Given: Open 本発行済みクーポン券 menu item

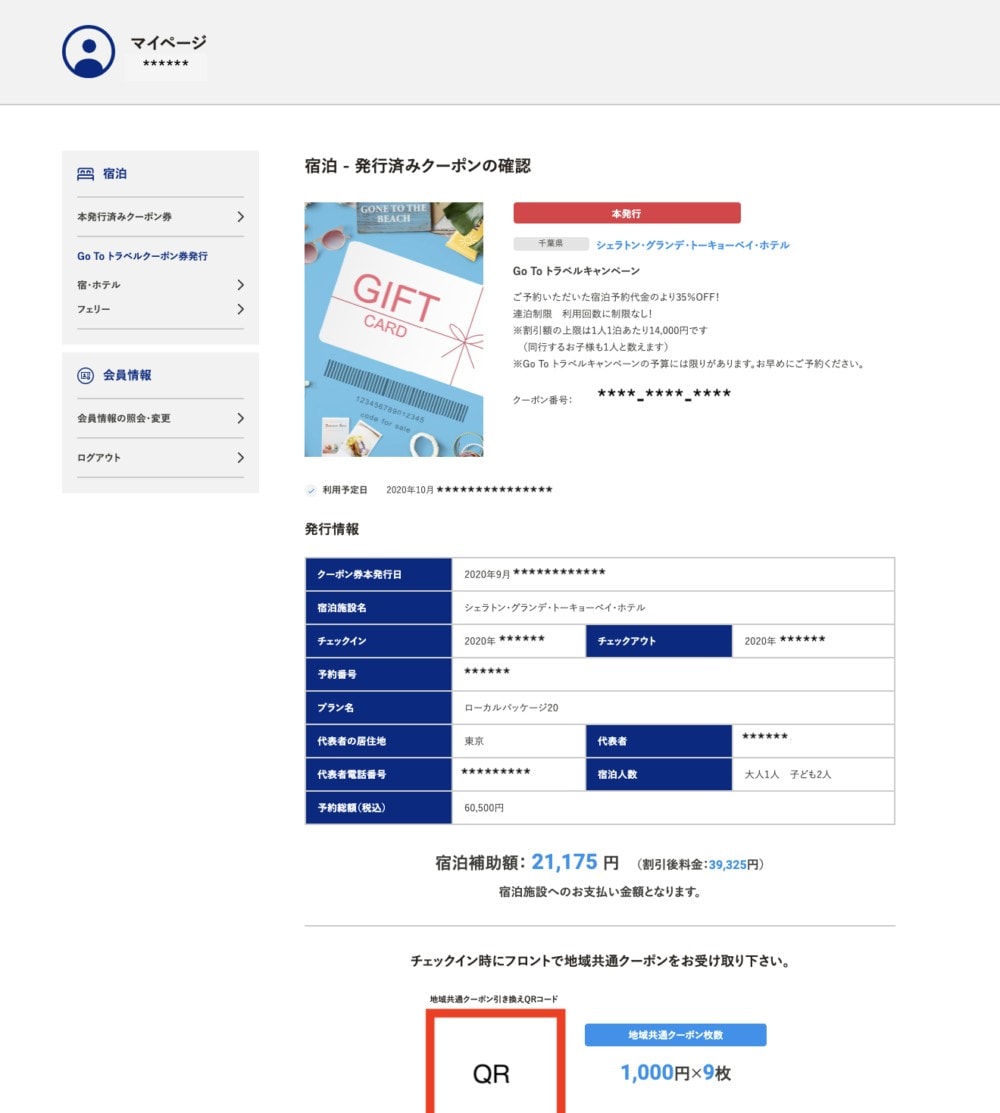Looking at the screenshot, I should tap(160, 216).
